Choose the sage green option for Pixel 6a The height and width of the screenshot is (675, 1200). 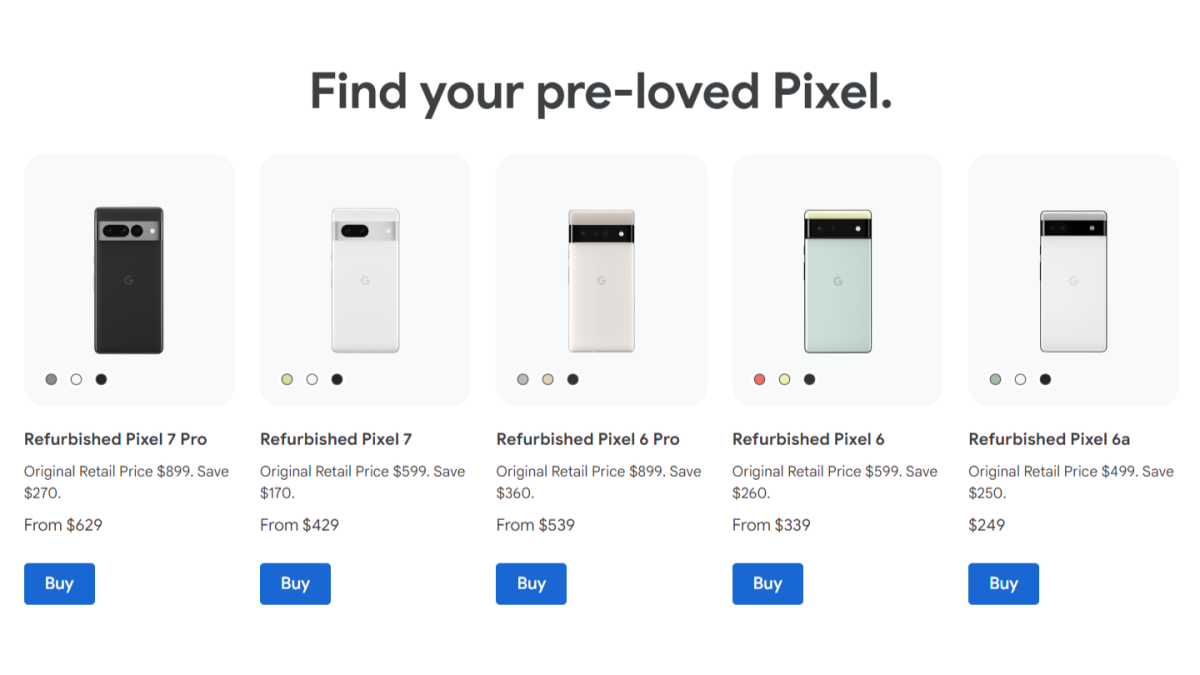[995, 379]
